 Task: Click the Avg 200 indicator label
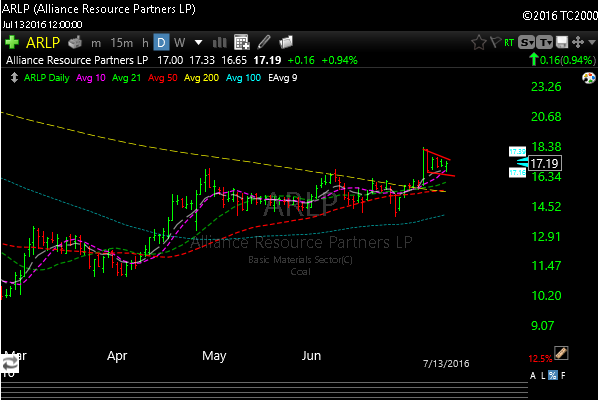coord(201,78)
